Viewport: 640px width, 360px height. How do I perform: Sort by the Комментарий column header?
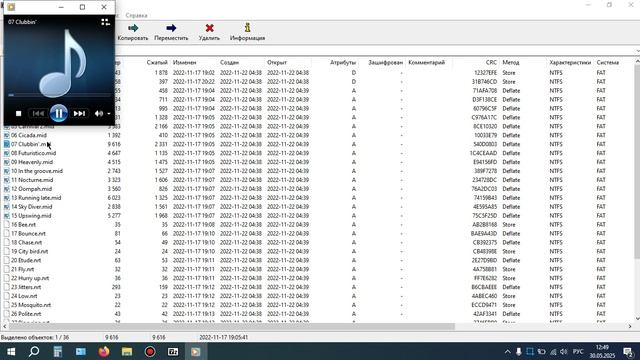(x=427, y=62)
